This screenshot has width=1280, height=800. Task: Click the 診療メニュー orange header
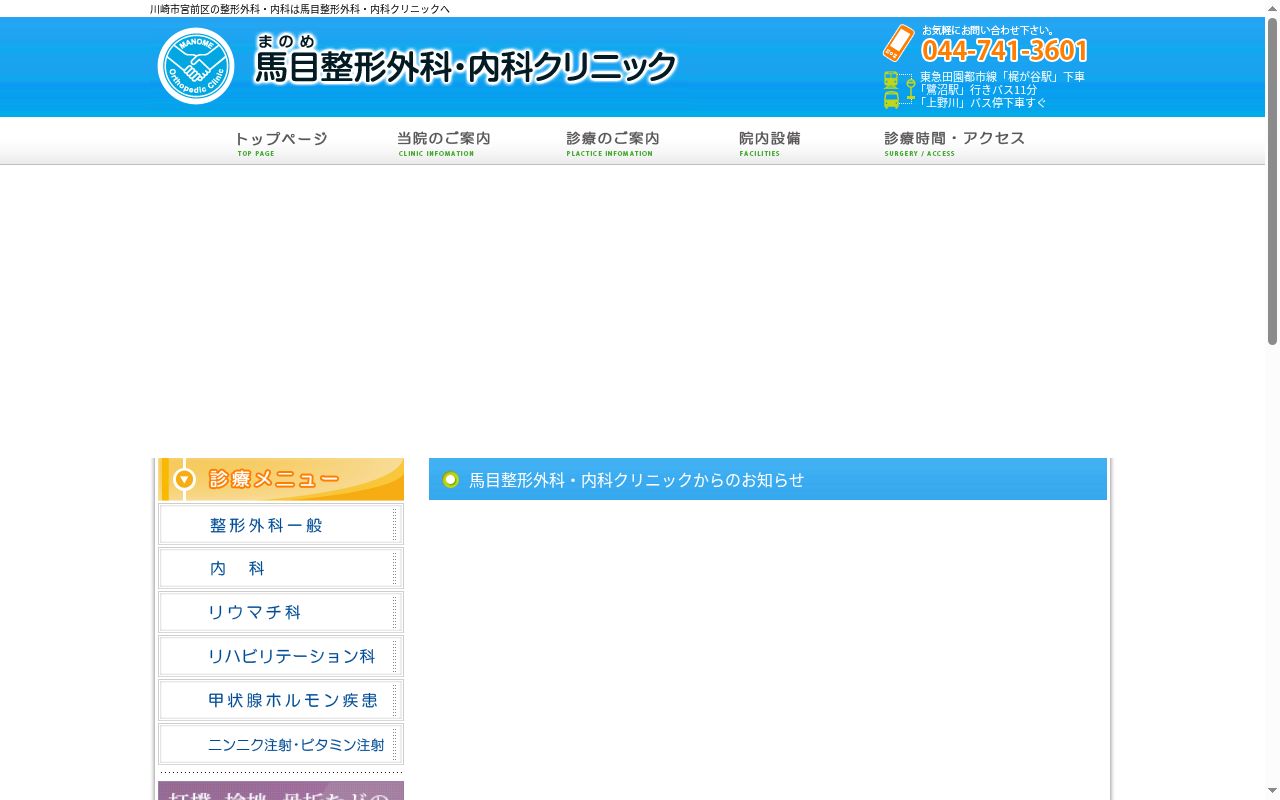coord(281,480)
